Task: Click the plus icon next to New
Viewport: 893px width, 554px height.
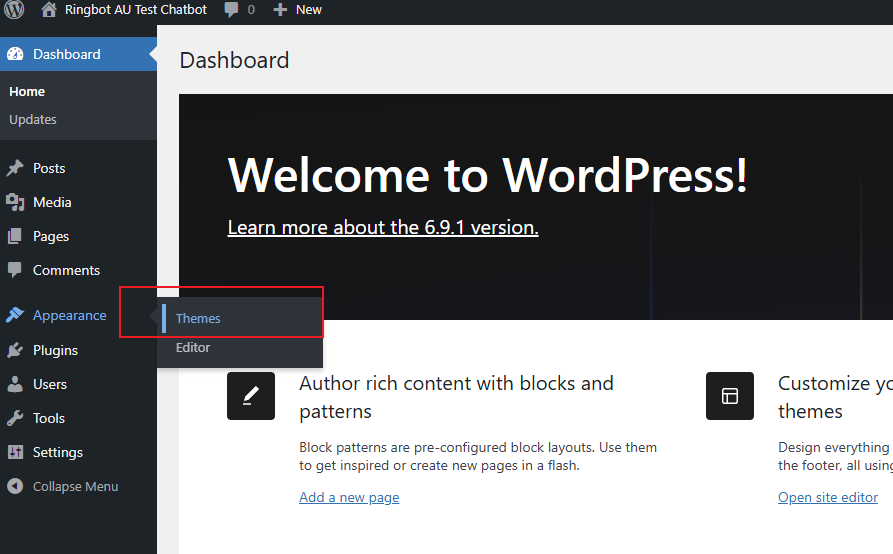Action: [x=280, y=10]
